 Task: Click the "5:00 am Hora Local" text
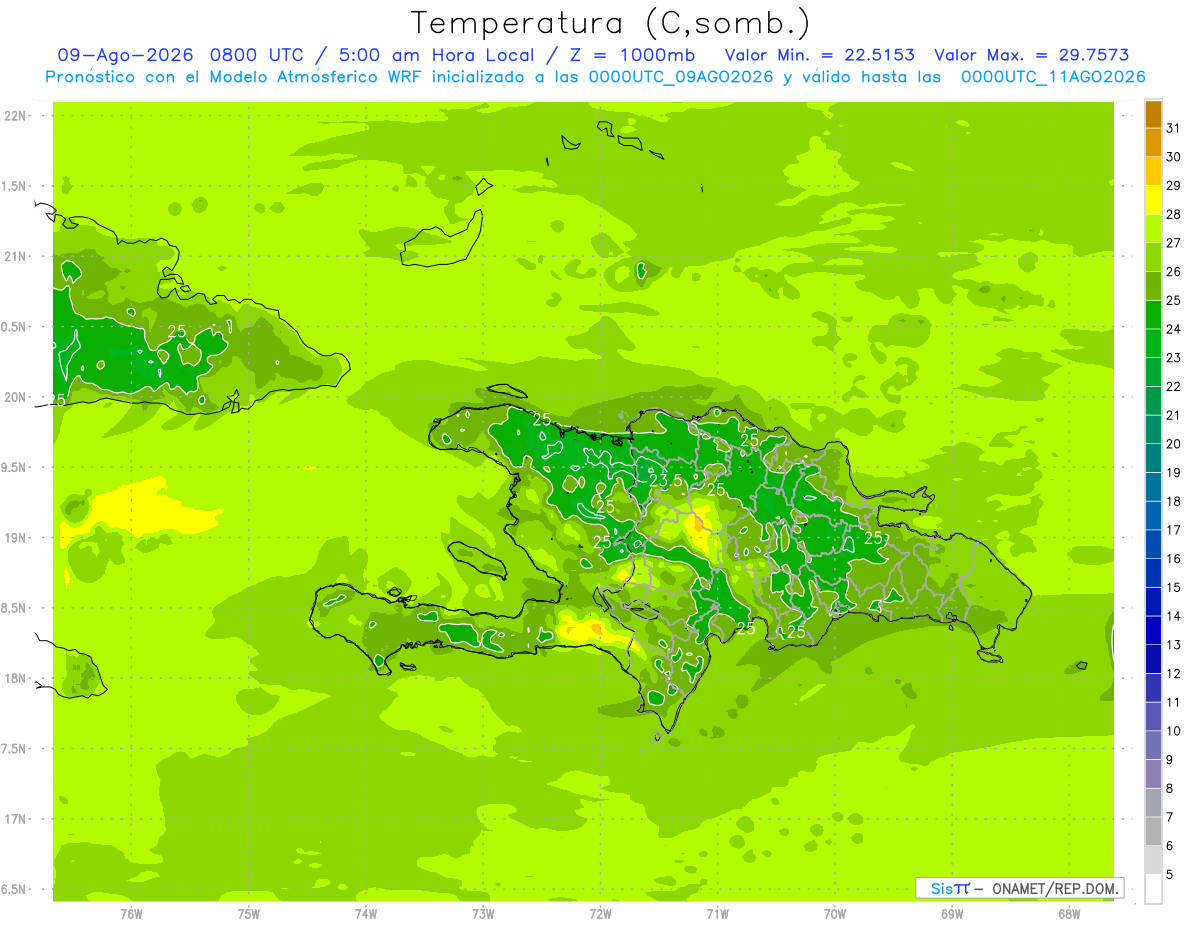point(434,55)
